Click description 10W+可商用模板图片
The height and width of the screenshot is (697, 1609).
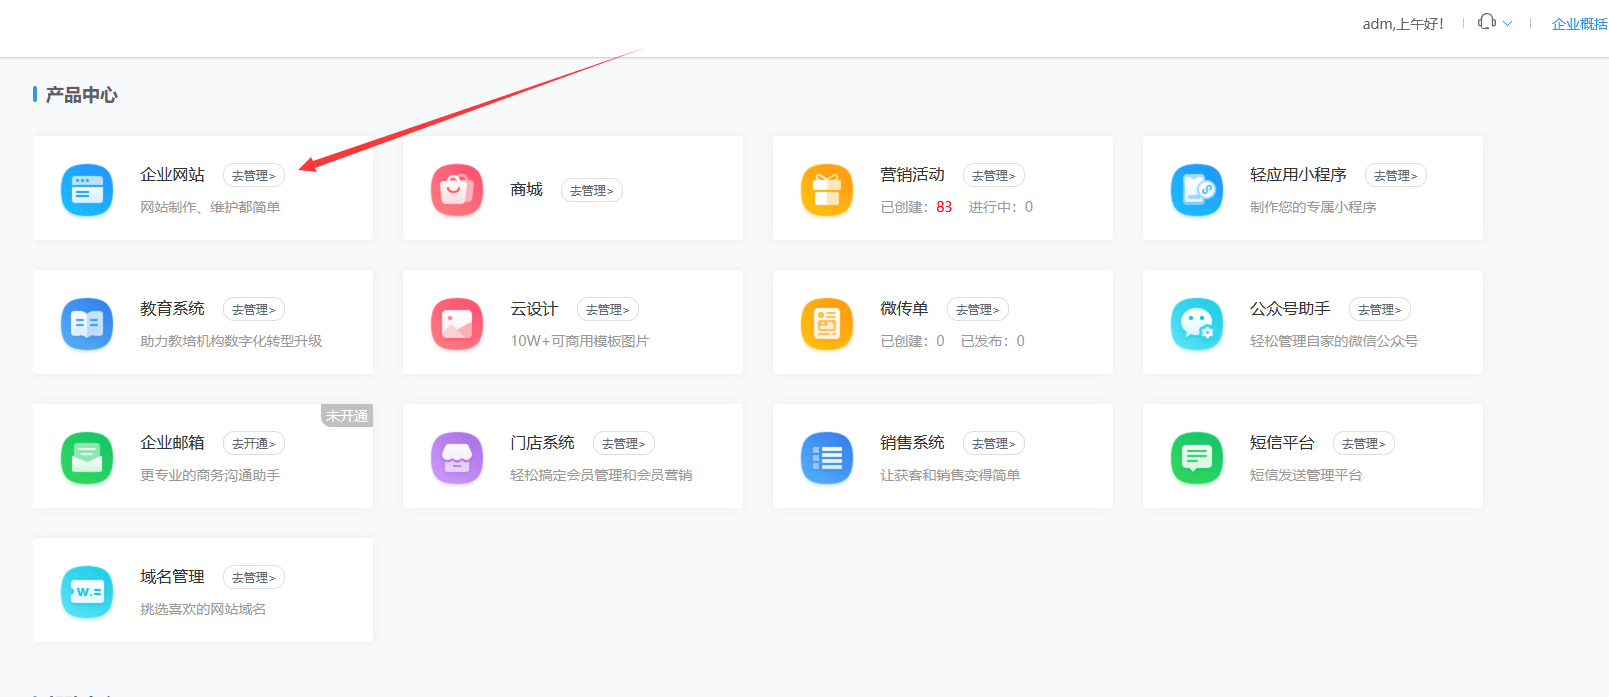pyautogui.click(x=579, y=341)
